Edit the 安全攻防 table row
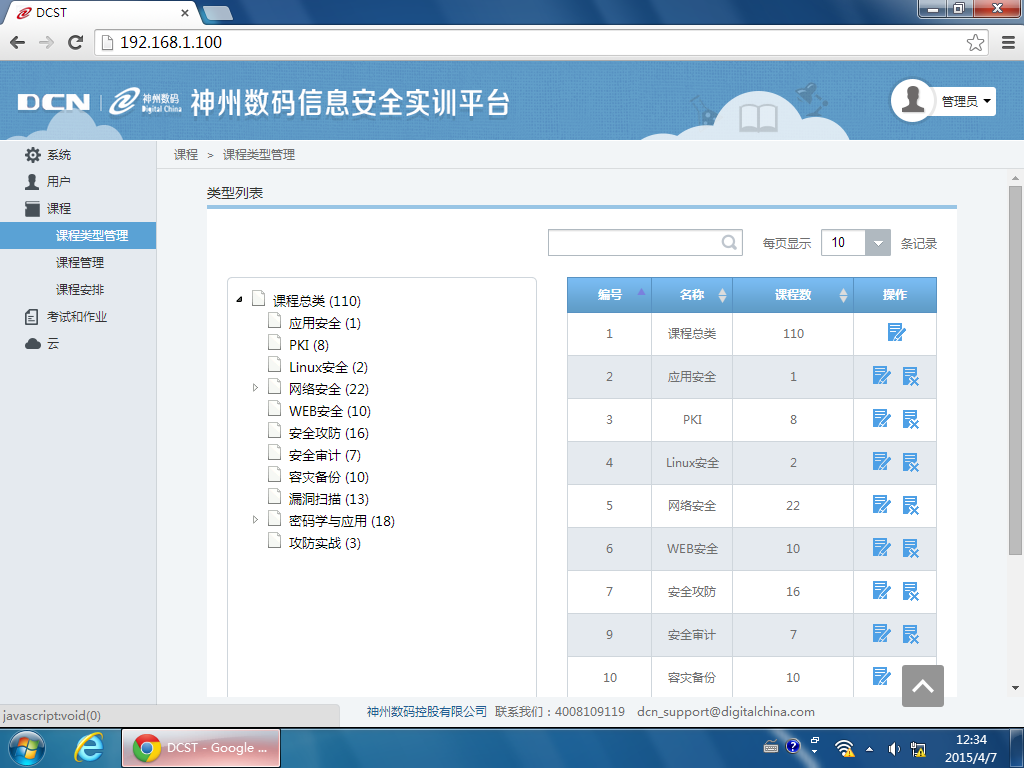This screenshot has width=1024, height=768. click(882, 590)
